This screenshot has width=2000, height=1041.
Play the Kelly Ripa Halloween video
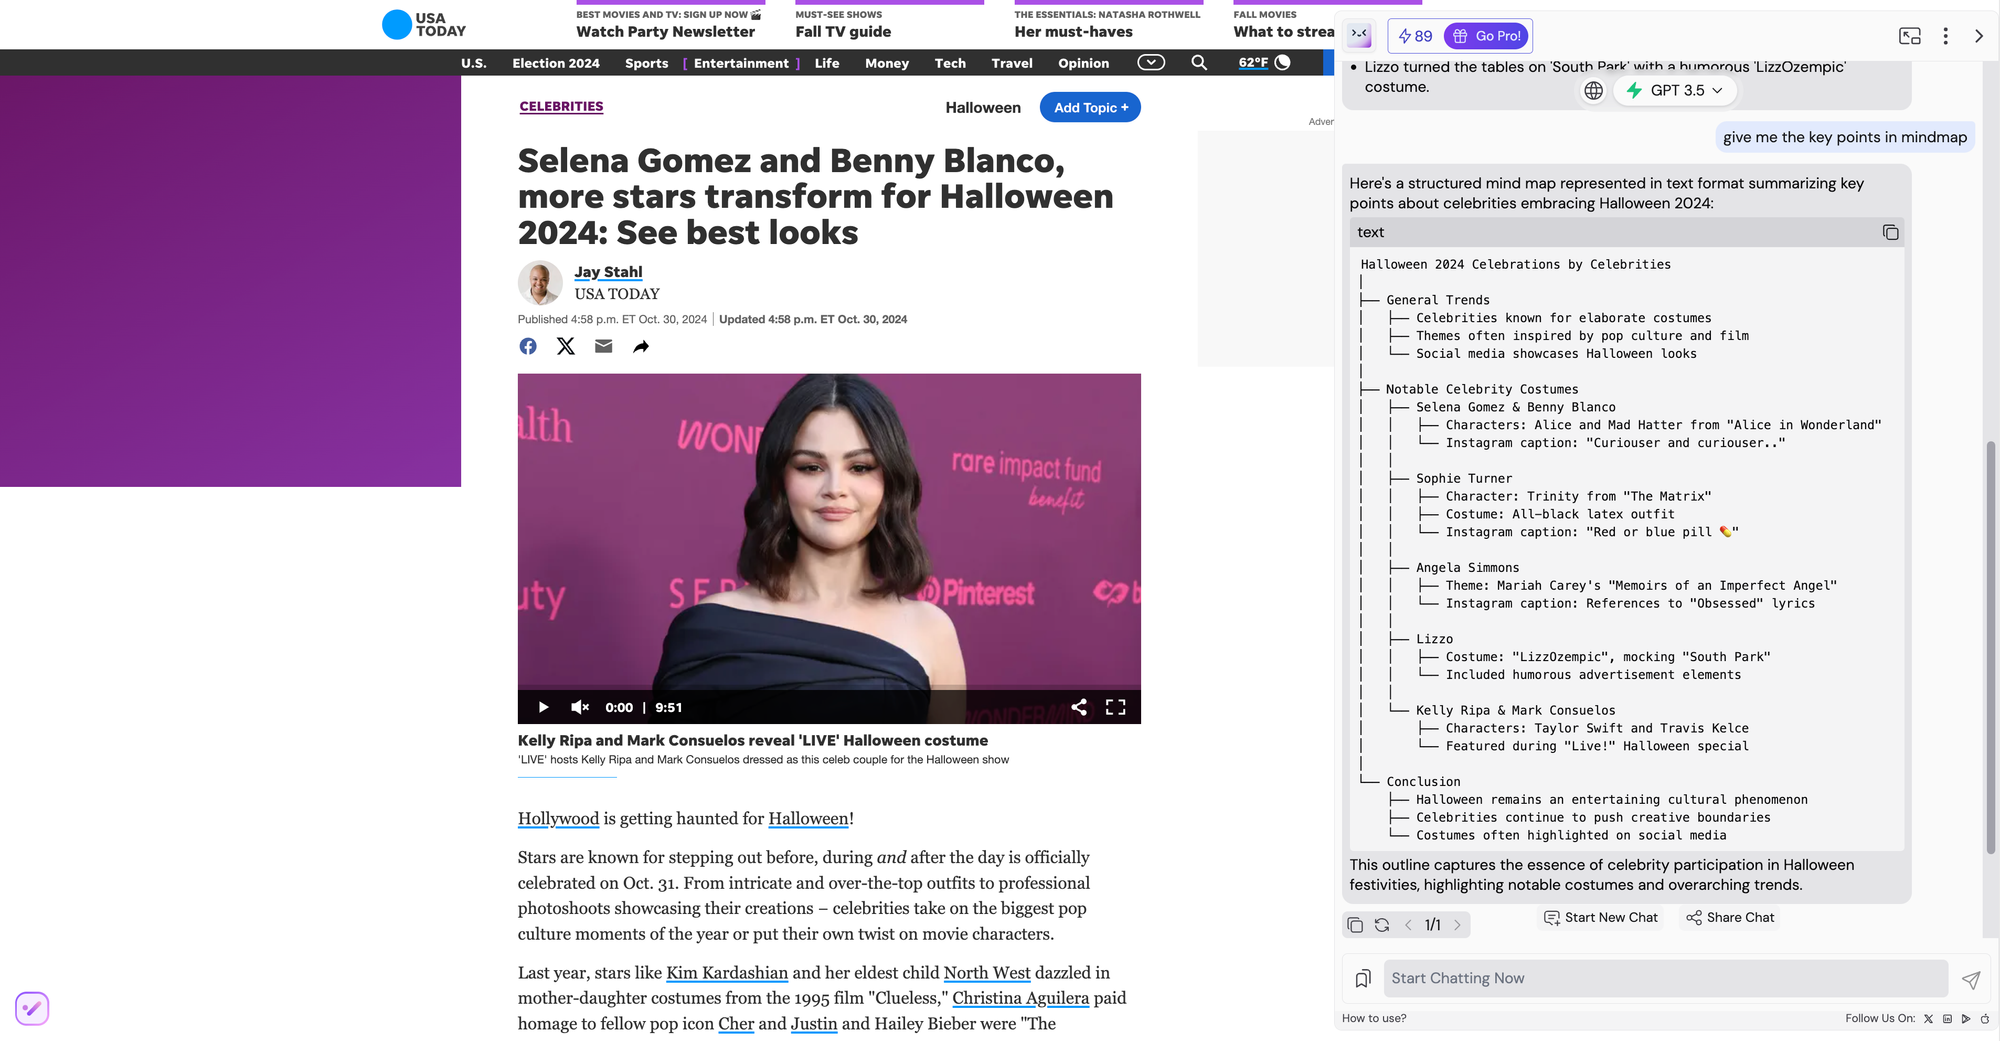pos(543,707)
